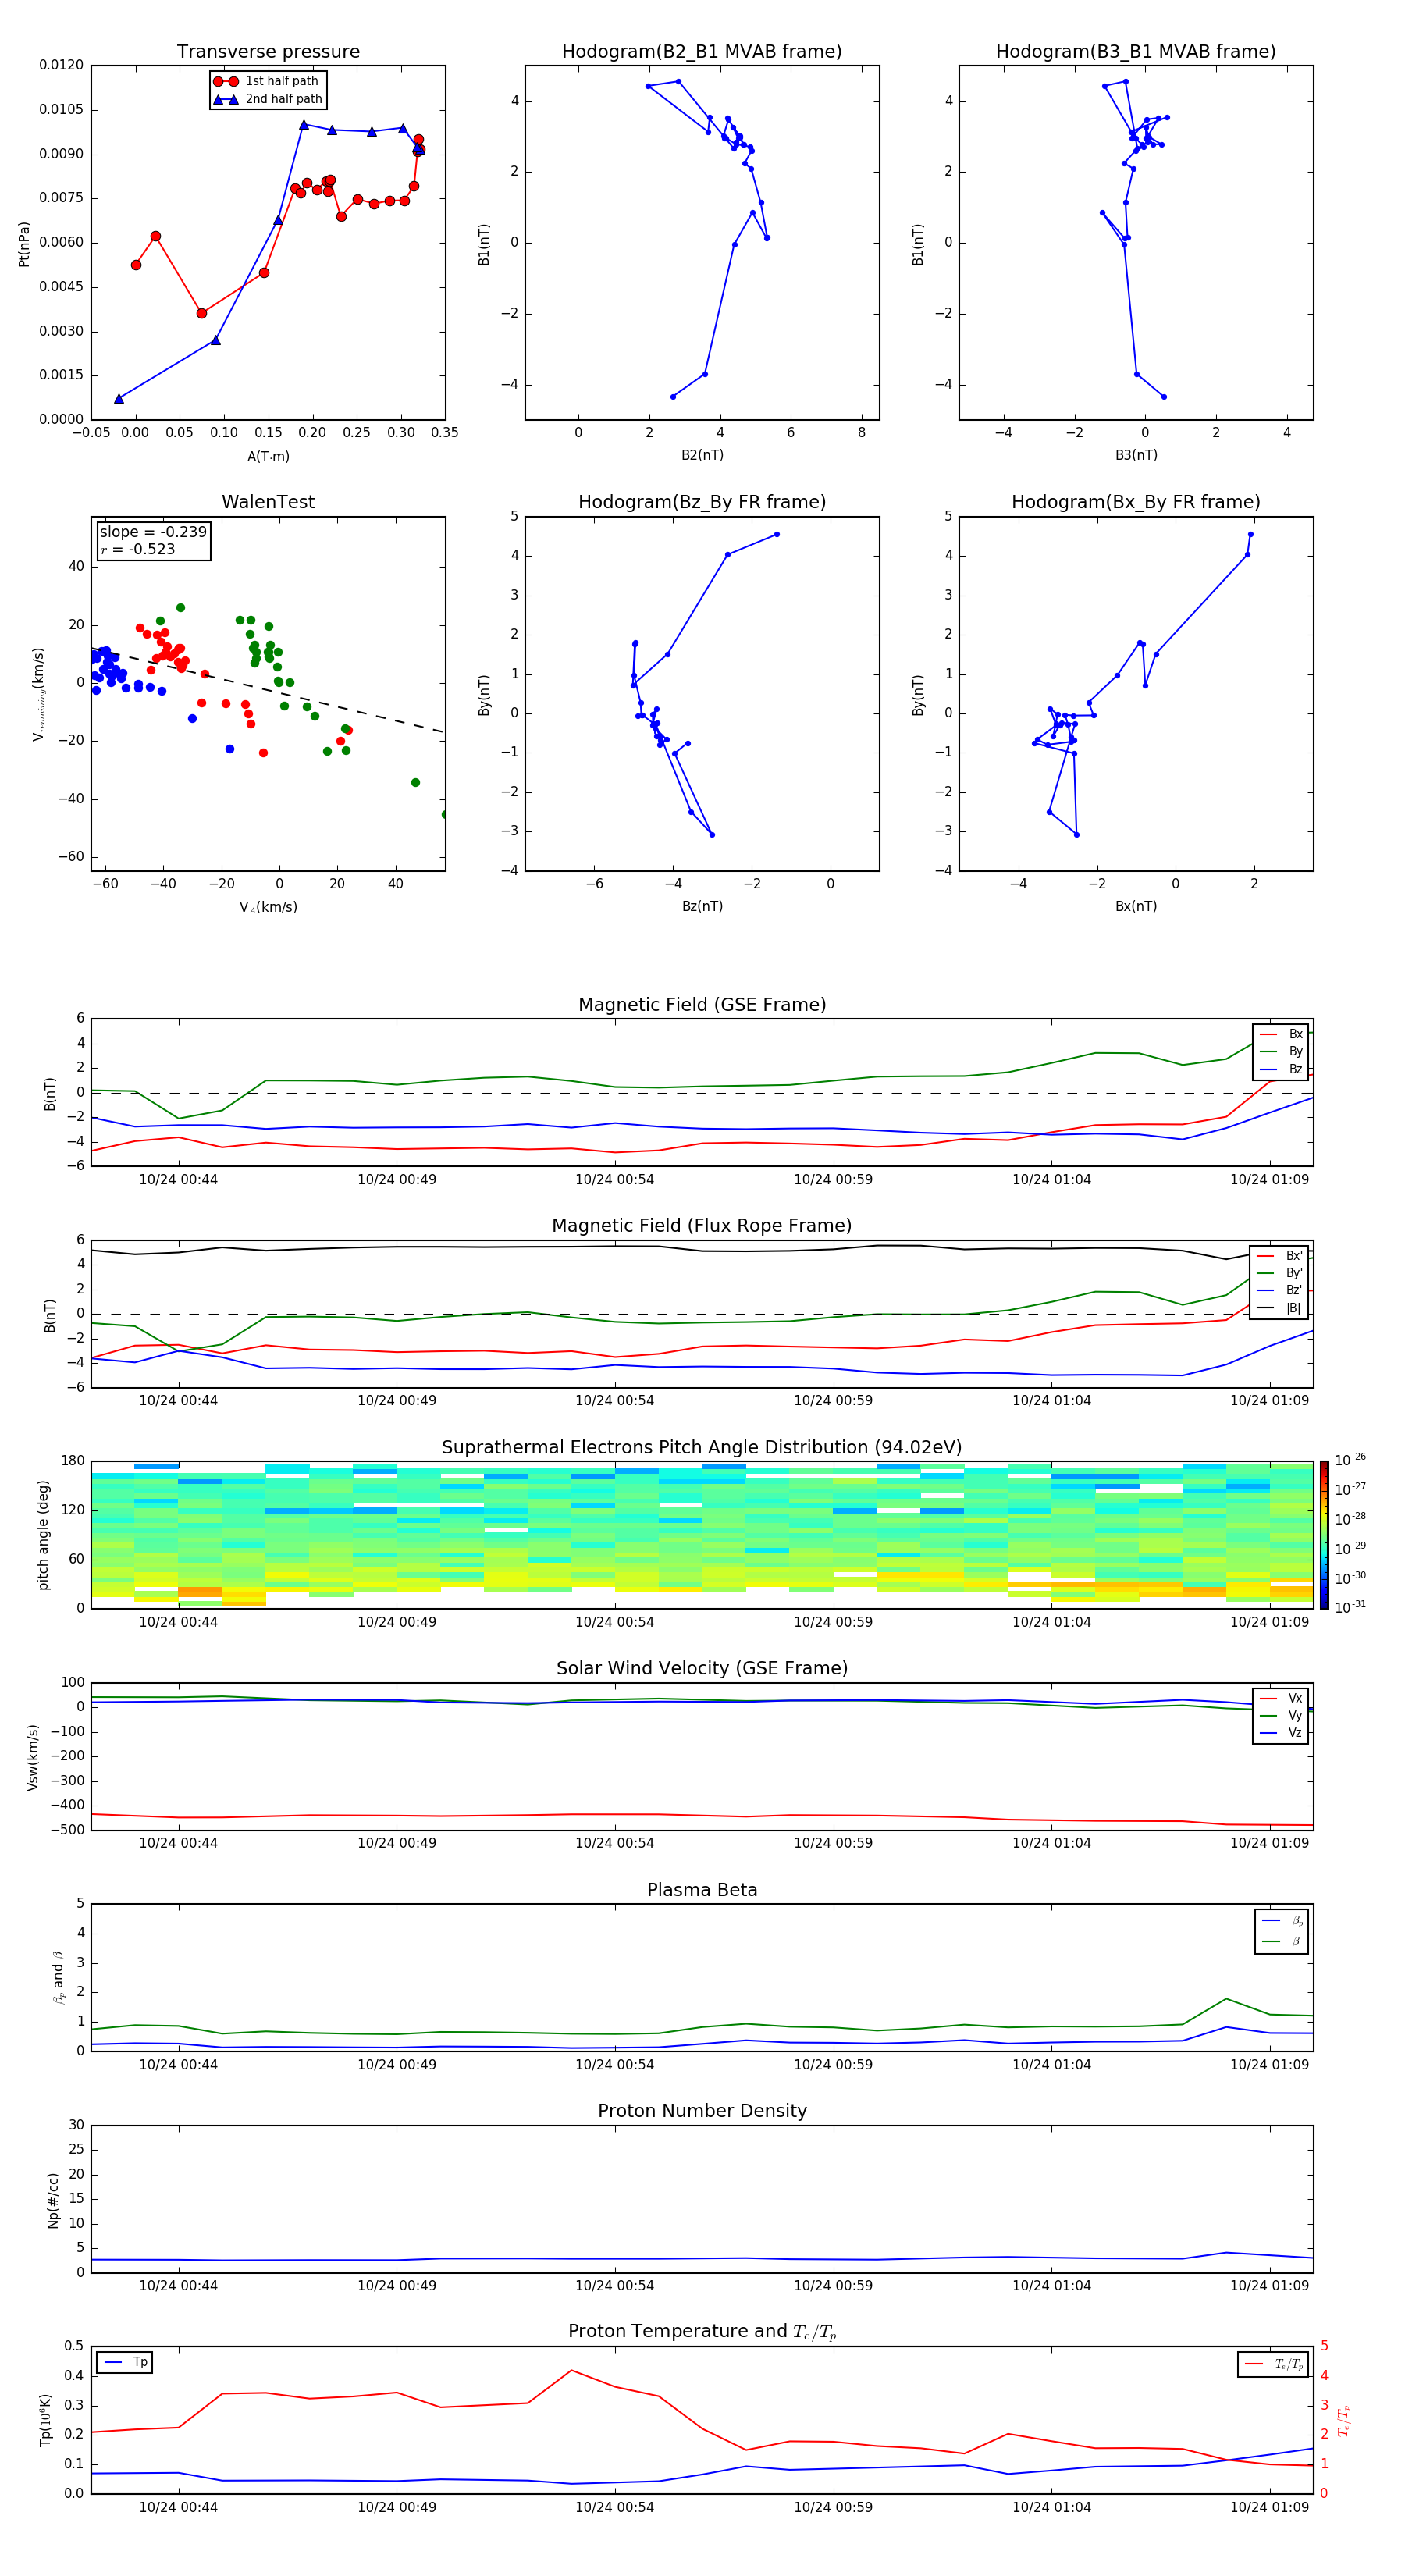The height and width of the screenshot is (2576, 1405).
Task: Select 'Vz' in the velocity legend
Action: point(1281,1733)
